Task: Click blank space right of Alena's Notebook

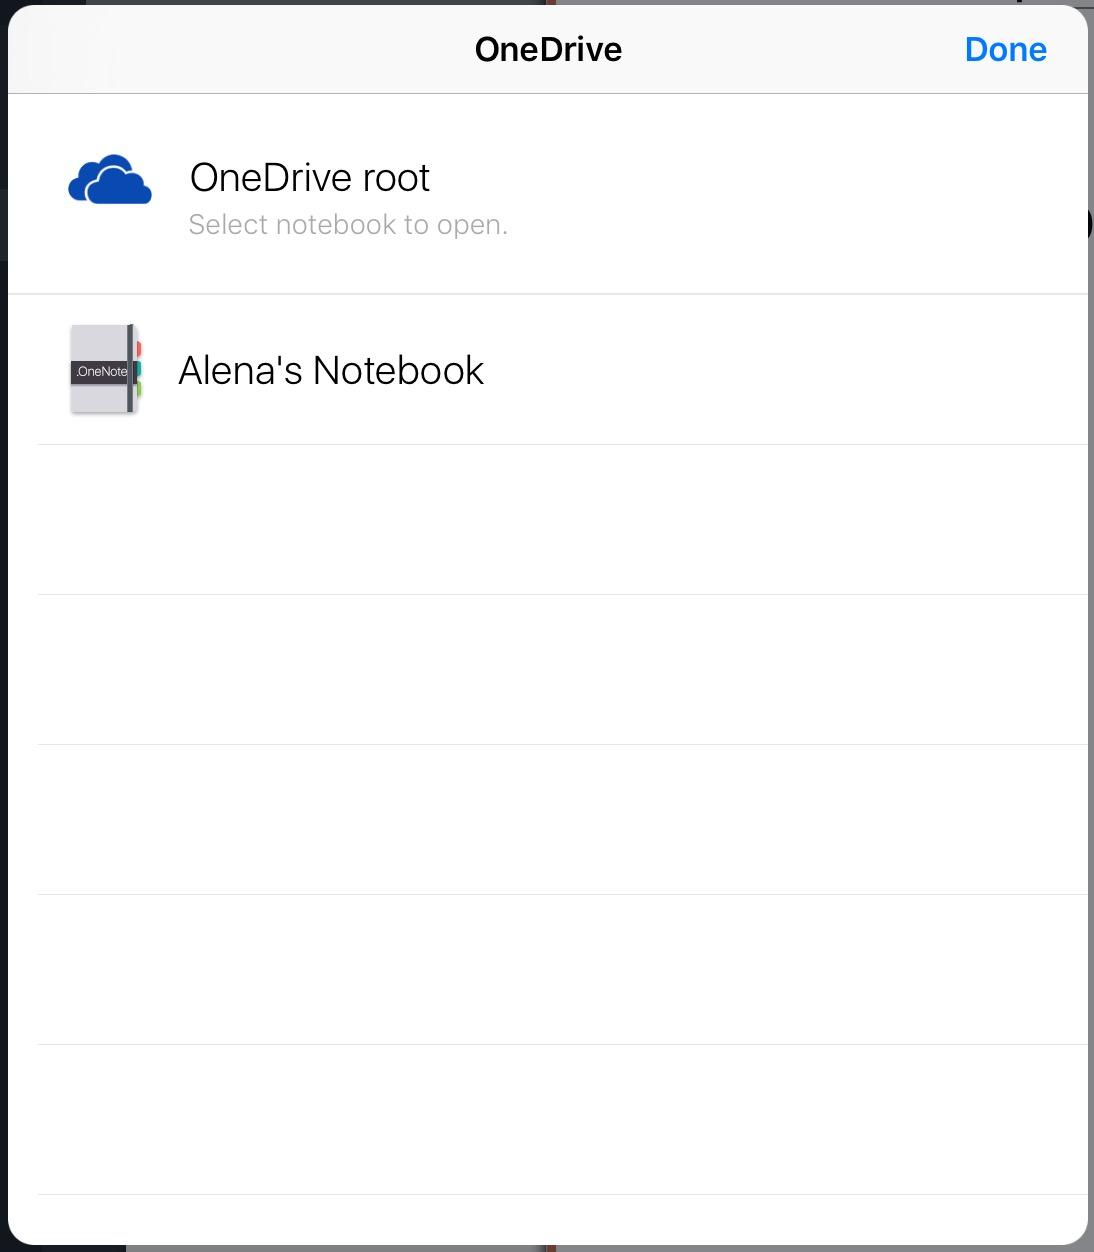Action: tap(785, 370)
